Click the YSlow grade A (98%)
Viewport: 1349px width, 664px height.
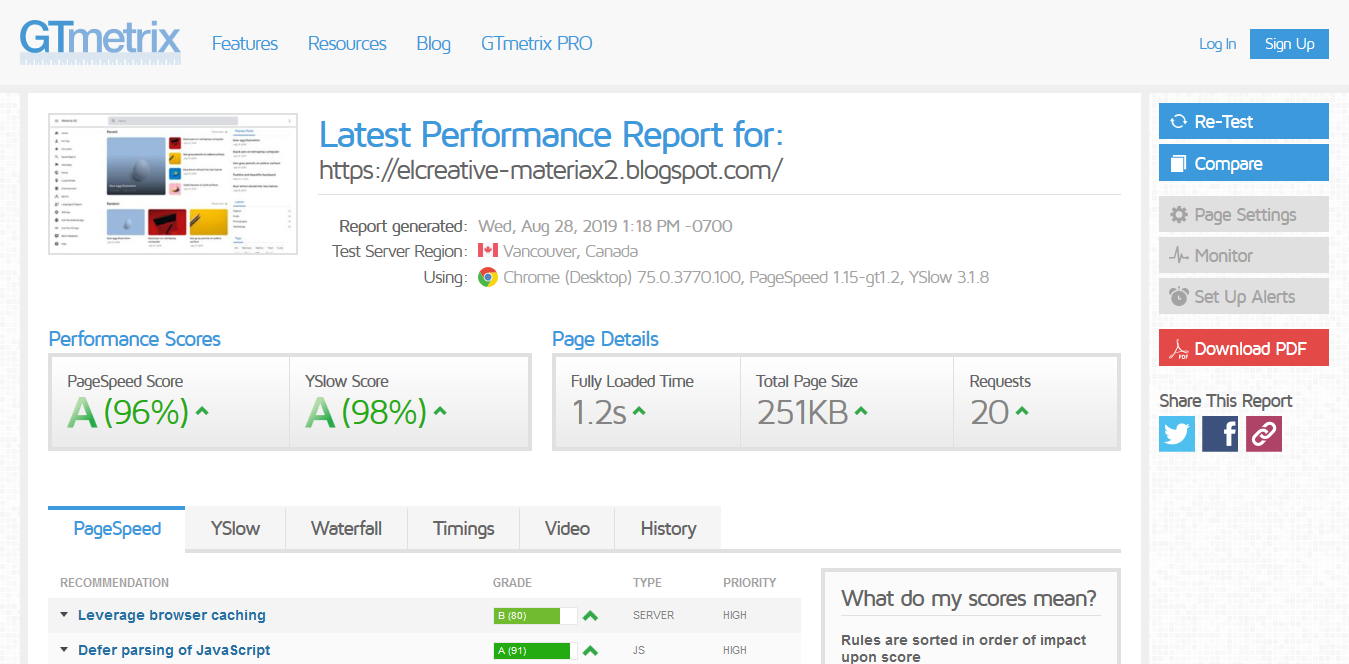(366, 412)
